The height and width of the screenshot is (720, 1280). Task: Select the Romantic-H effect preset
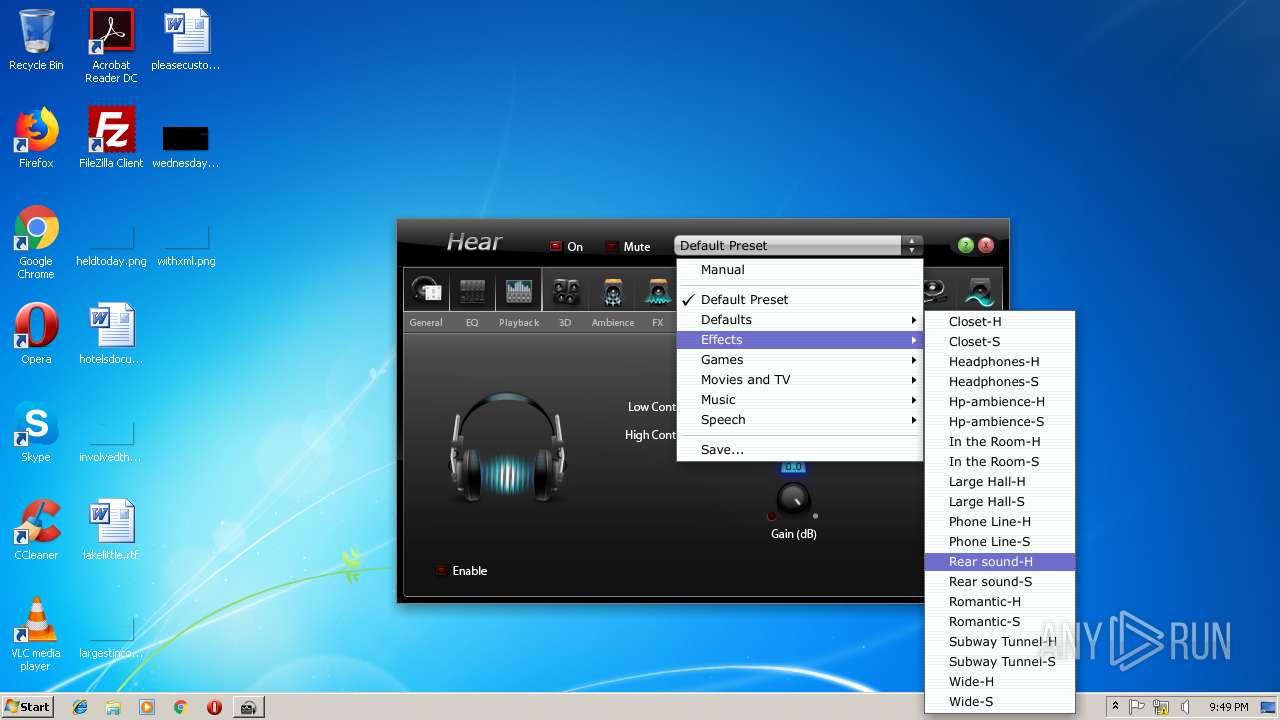pyautogui.click(x=999, y=602)
